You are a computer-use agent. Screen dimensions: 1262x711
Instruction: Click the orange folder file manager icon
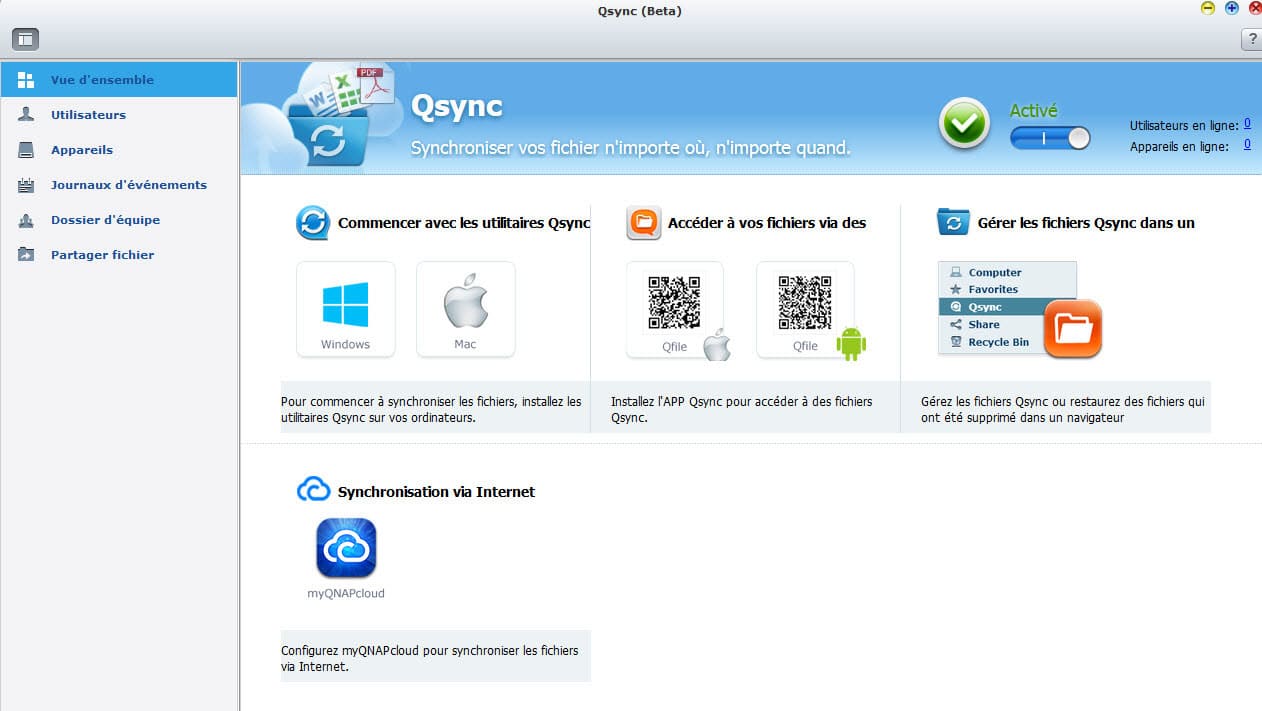point(1072,329)
